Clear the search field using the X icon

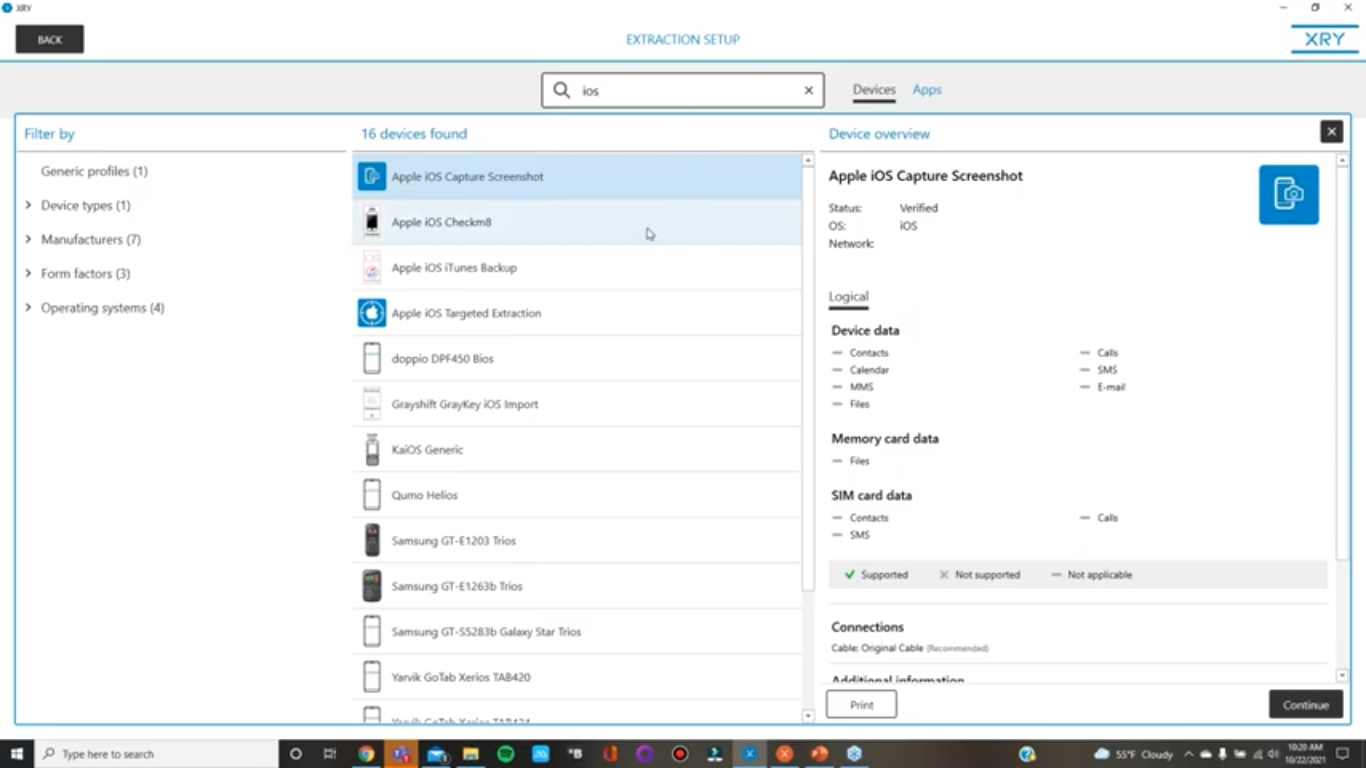808,90
